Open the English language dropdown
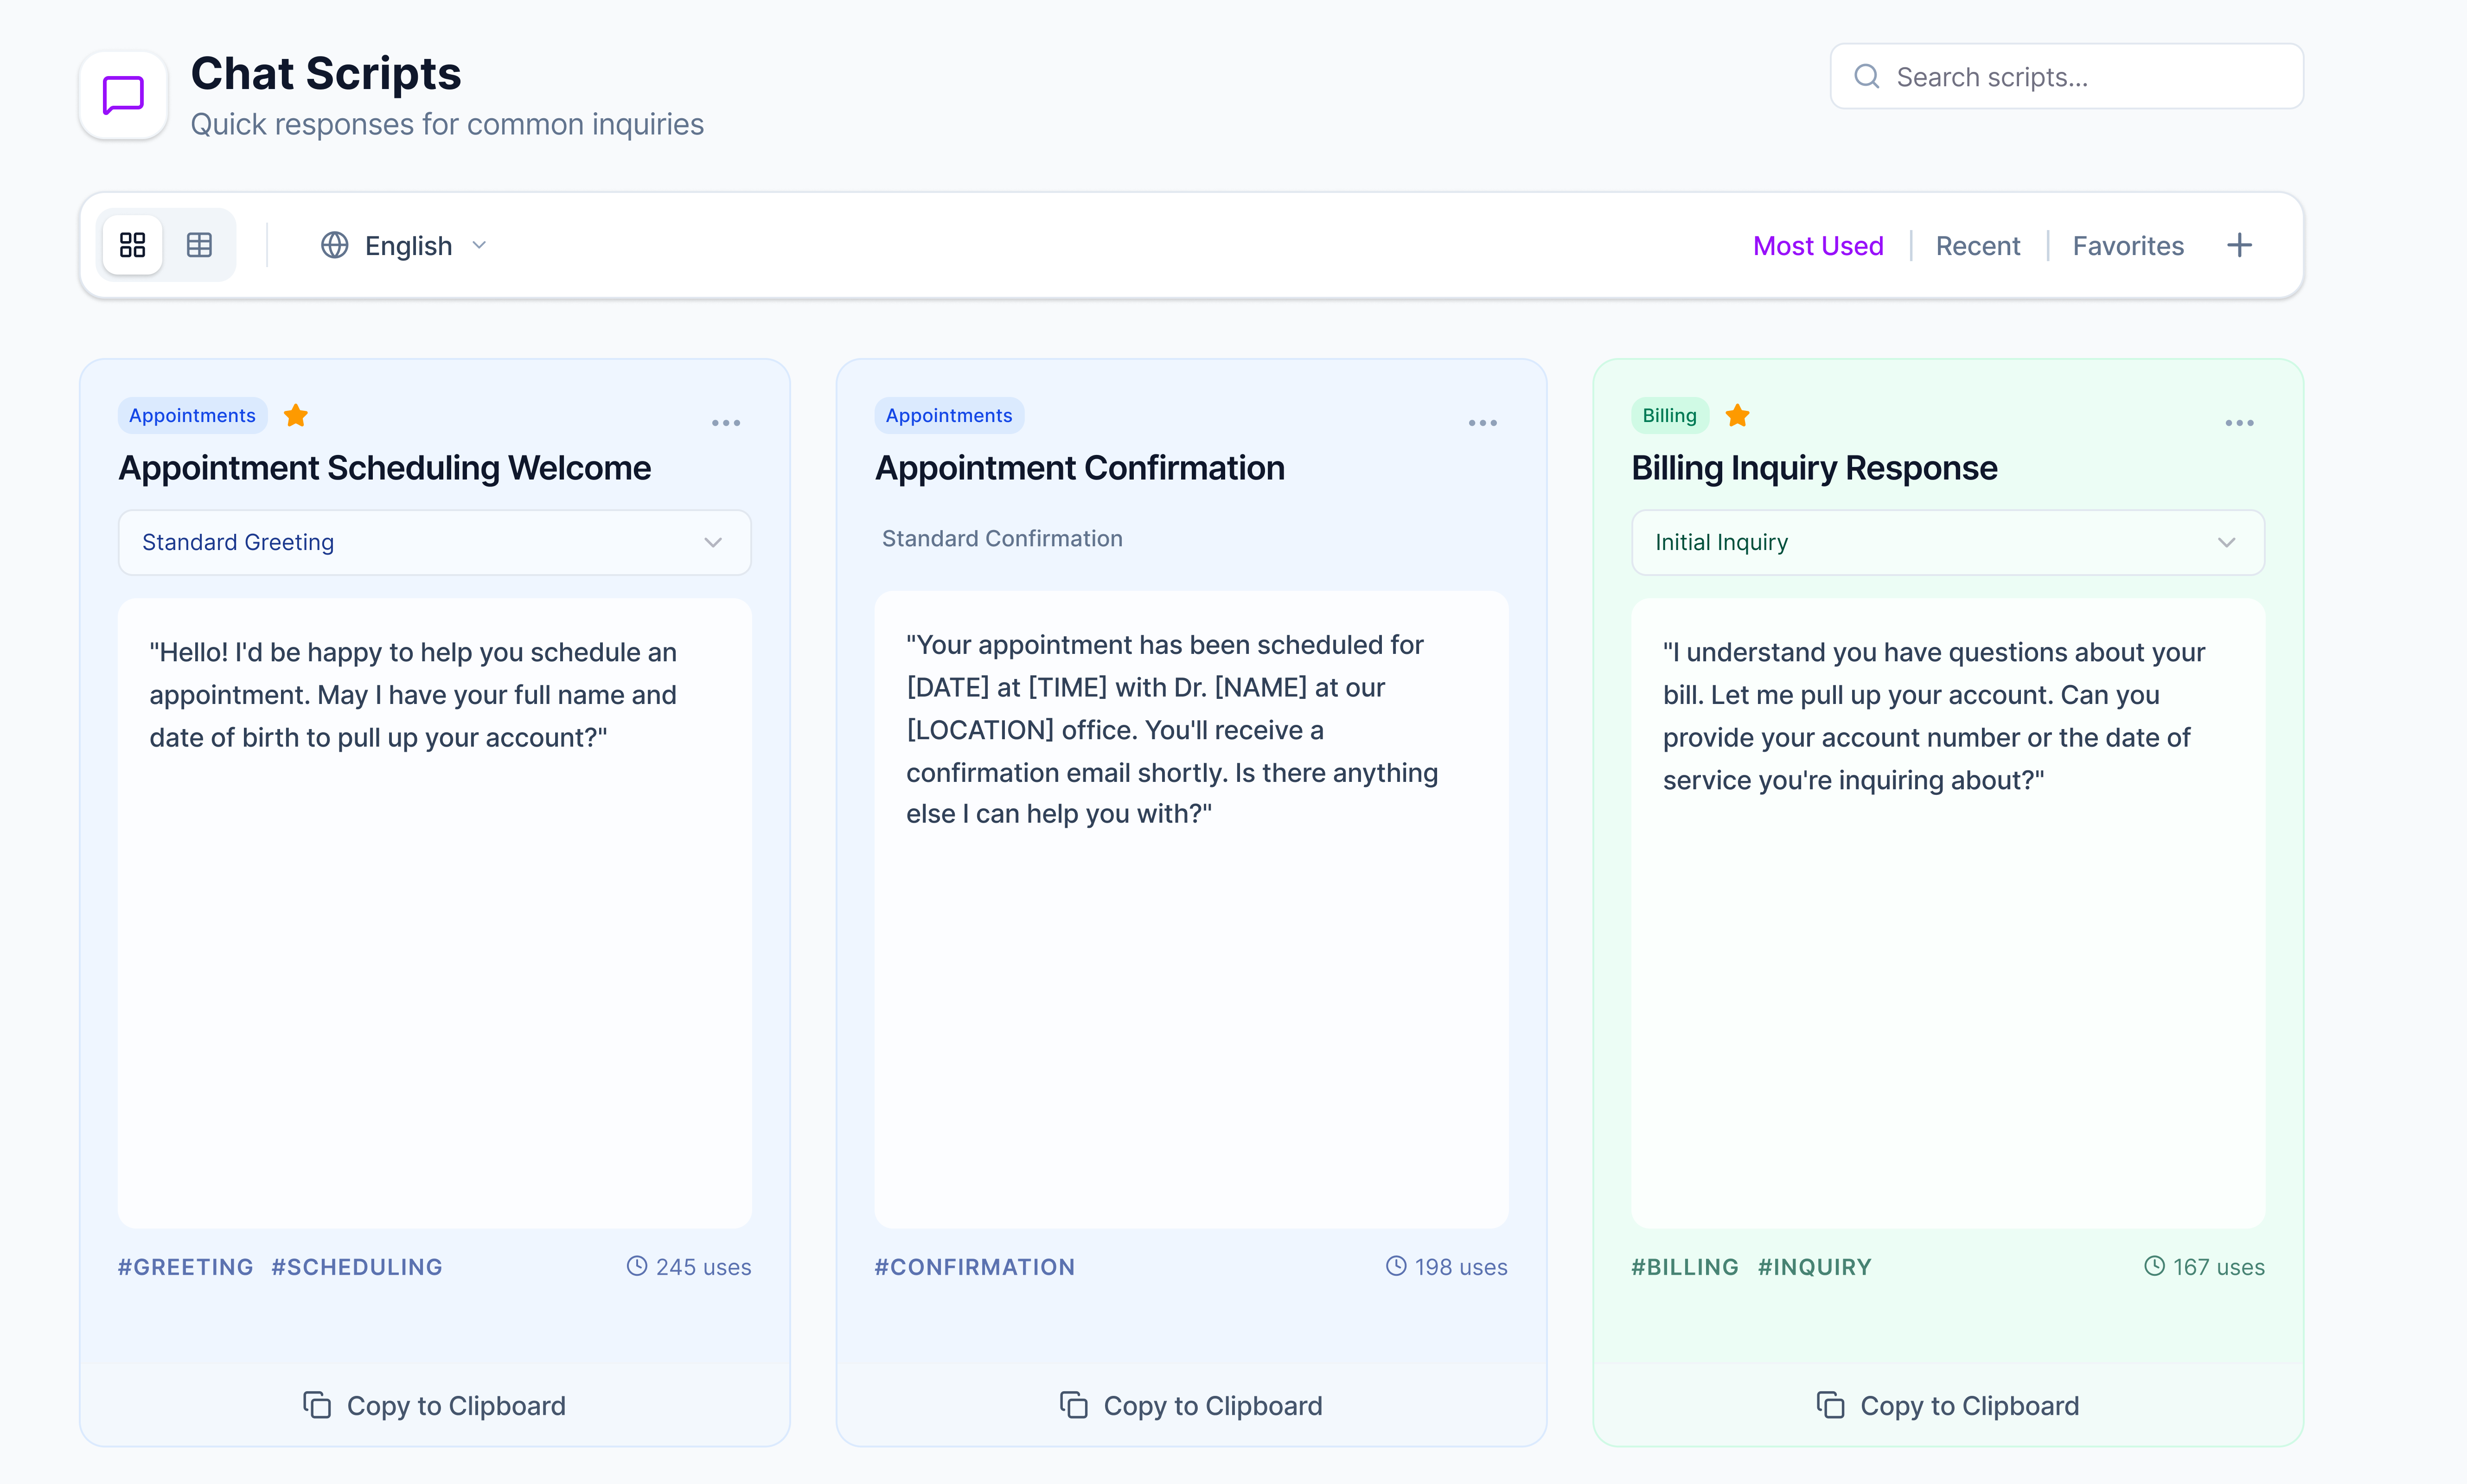2467x1484 pixels. point(404,246)
